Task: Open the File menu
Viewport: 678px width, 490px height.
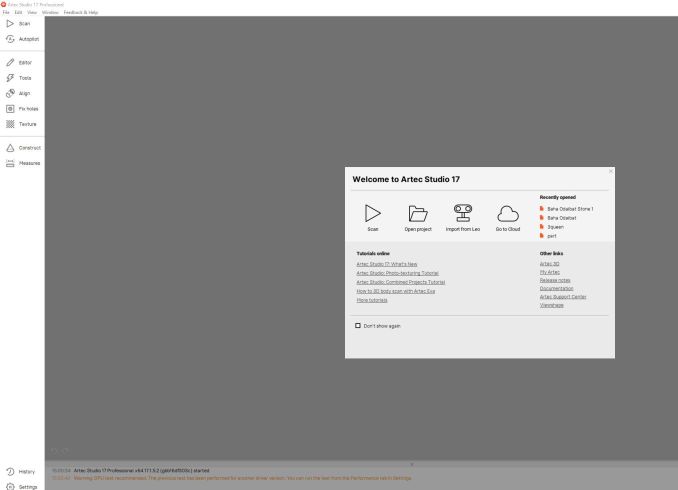Action: pyautogui.click(x=6, y=13)
